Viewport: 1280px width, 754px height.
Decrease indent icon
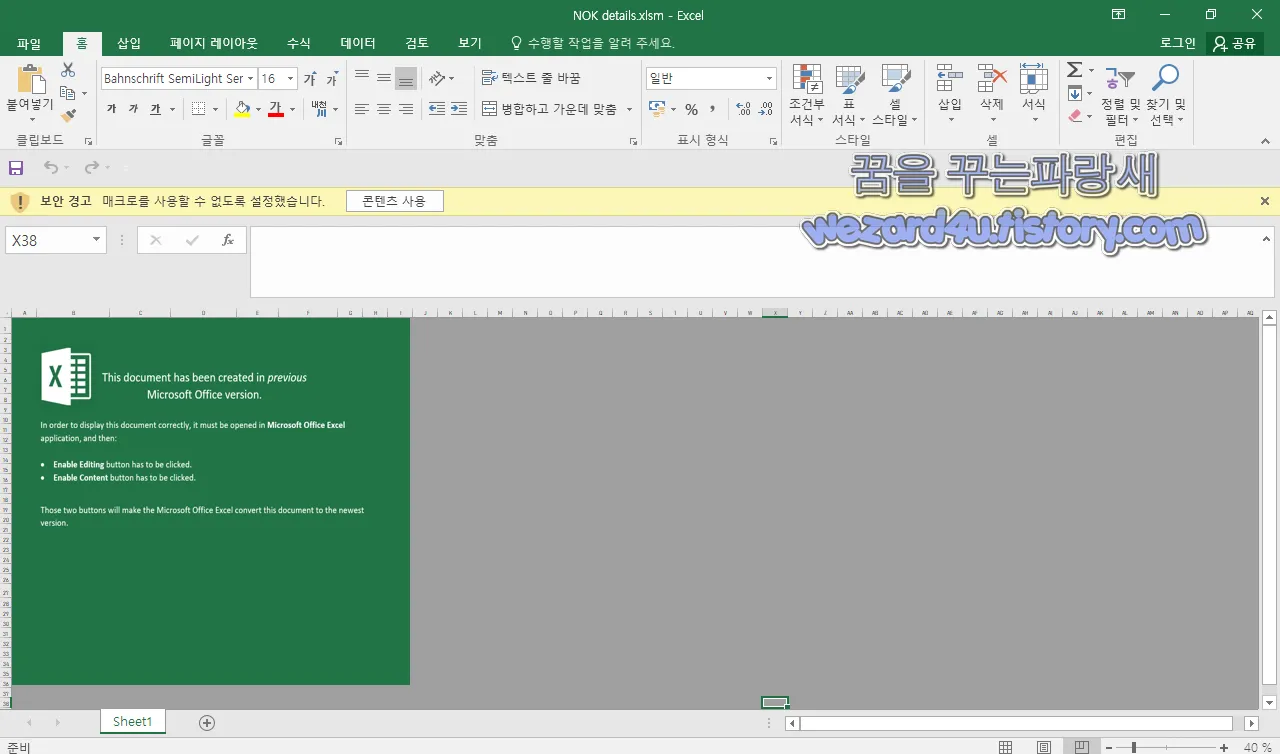pyautogui.click(x=437, y=109)
